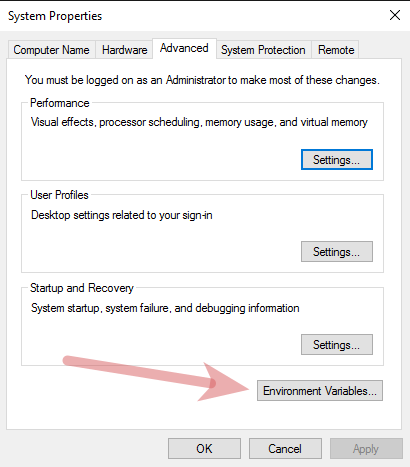Open the Environment Variables dialog
Image resolution: width=410 pixels, height=467 pixels.
[x=320, y=391]
